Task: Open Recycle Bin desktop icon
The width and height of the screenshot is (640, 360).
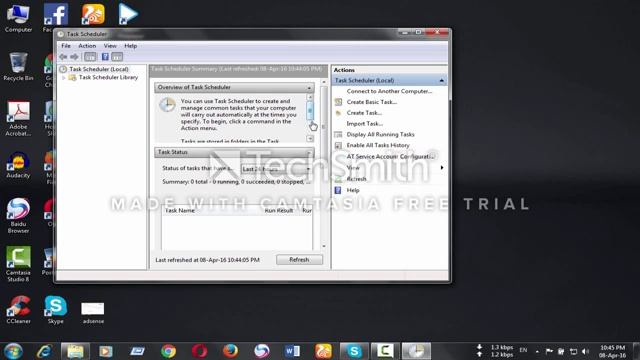Action: [18, 67]
